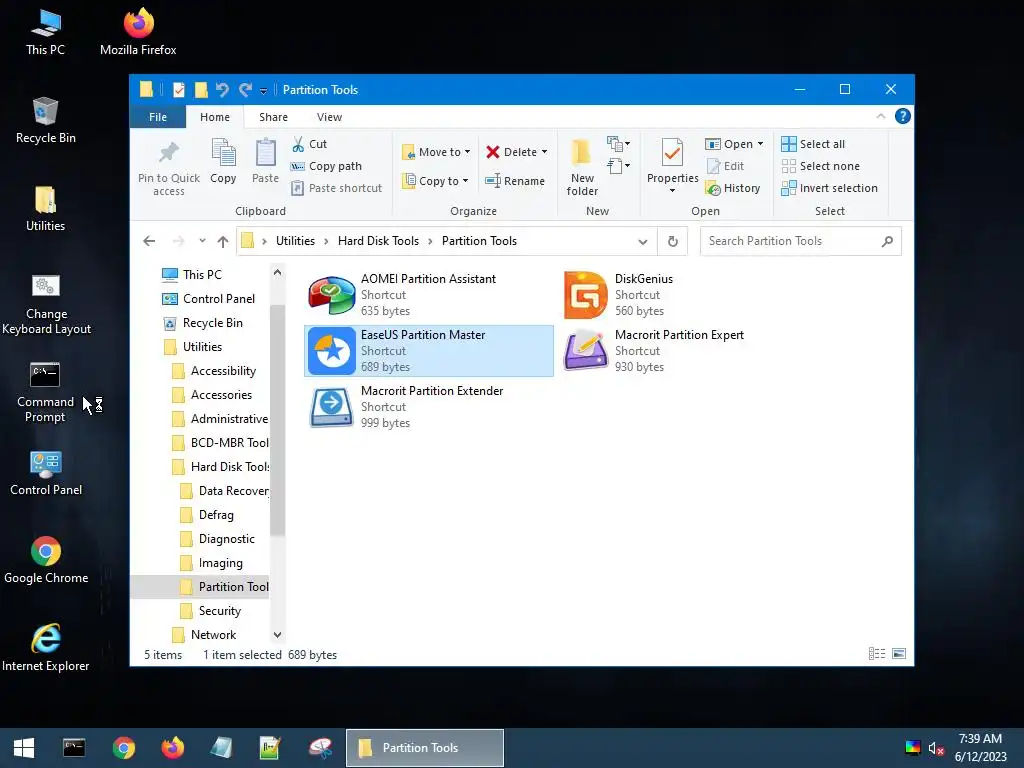The height and width of the screenshot is (768, 1024).
Task: Select Accessibility folder in tree
Action: [x=214, y=371]
